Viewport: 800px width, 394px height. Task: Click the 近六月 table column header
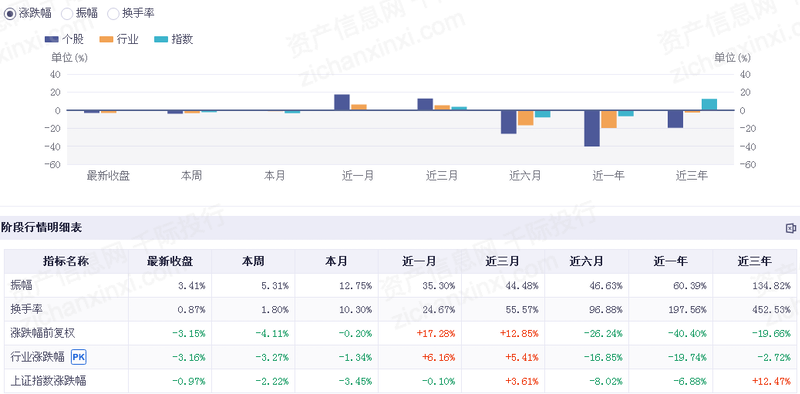click(x=586, y=261)
